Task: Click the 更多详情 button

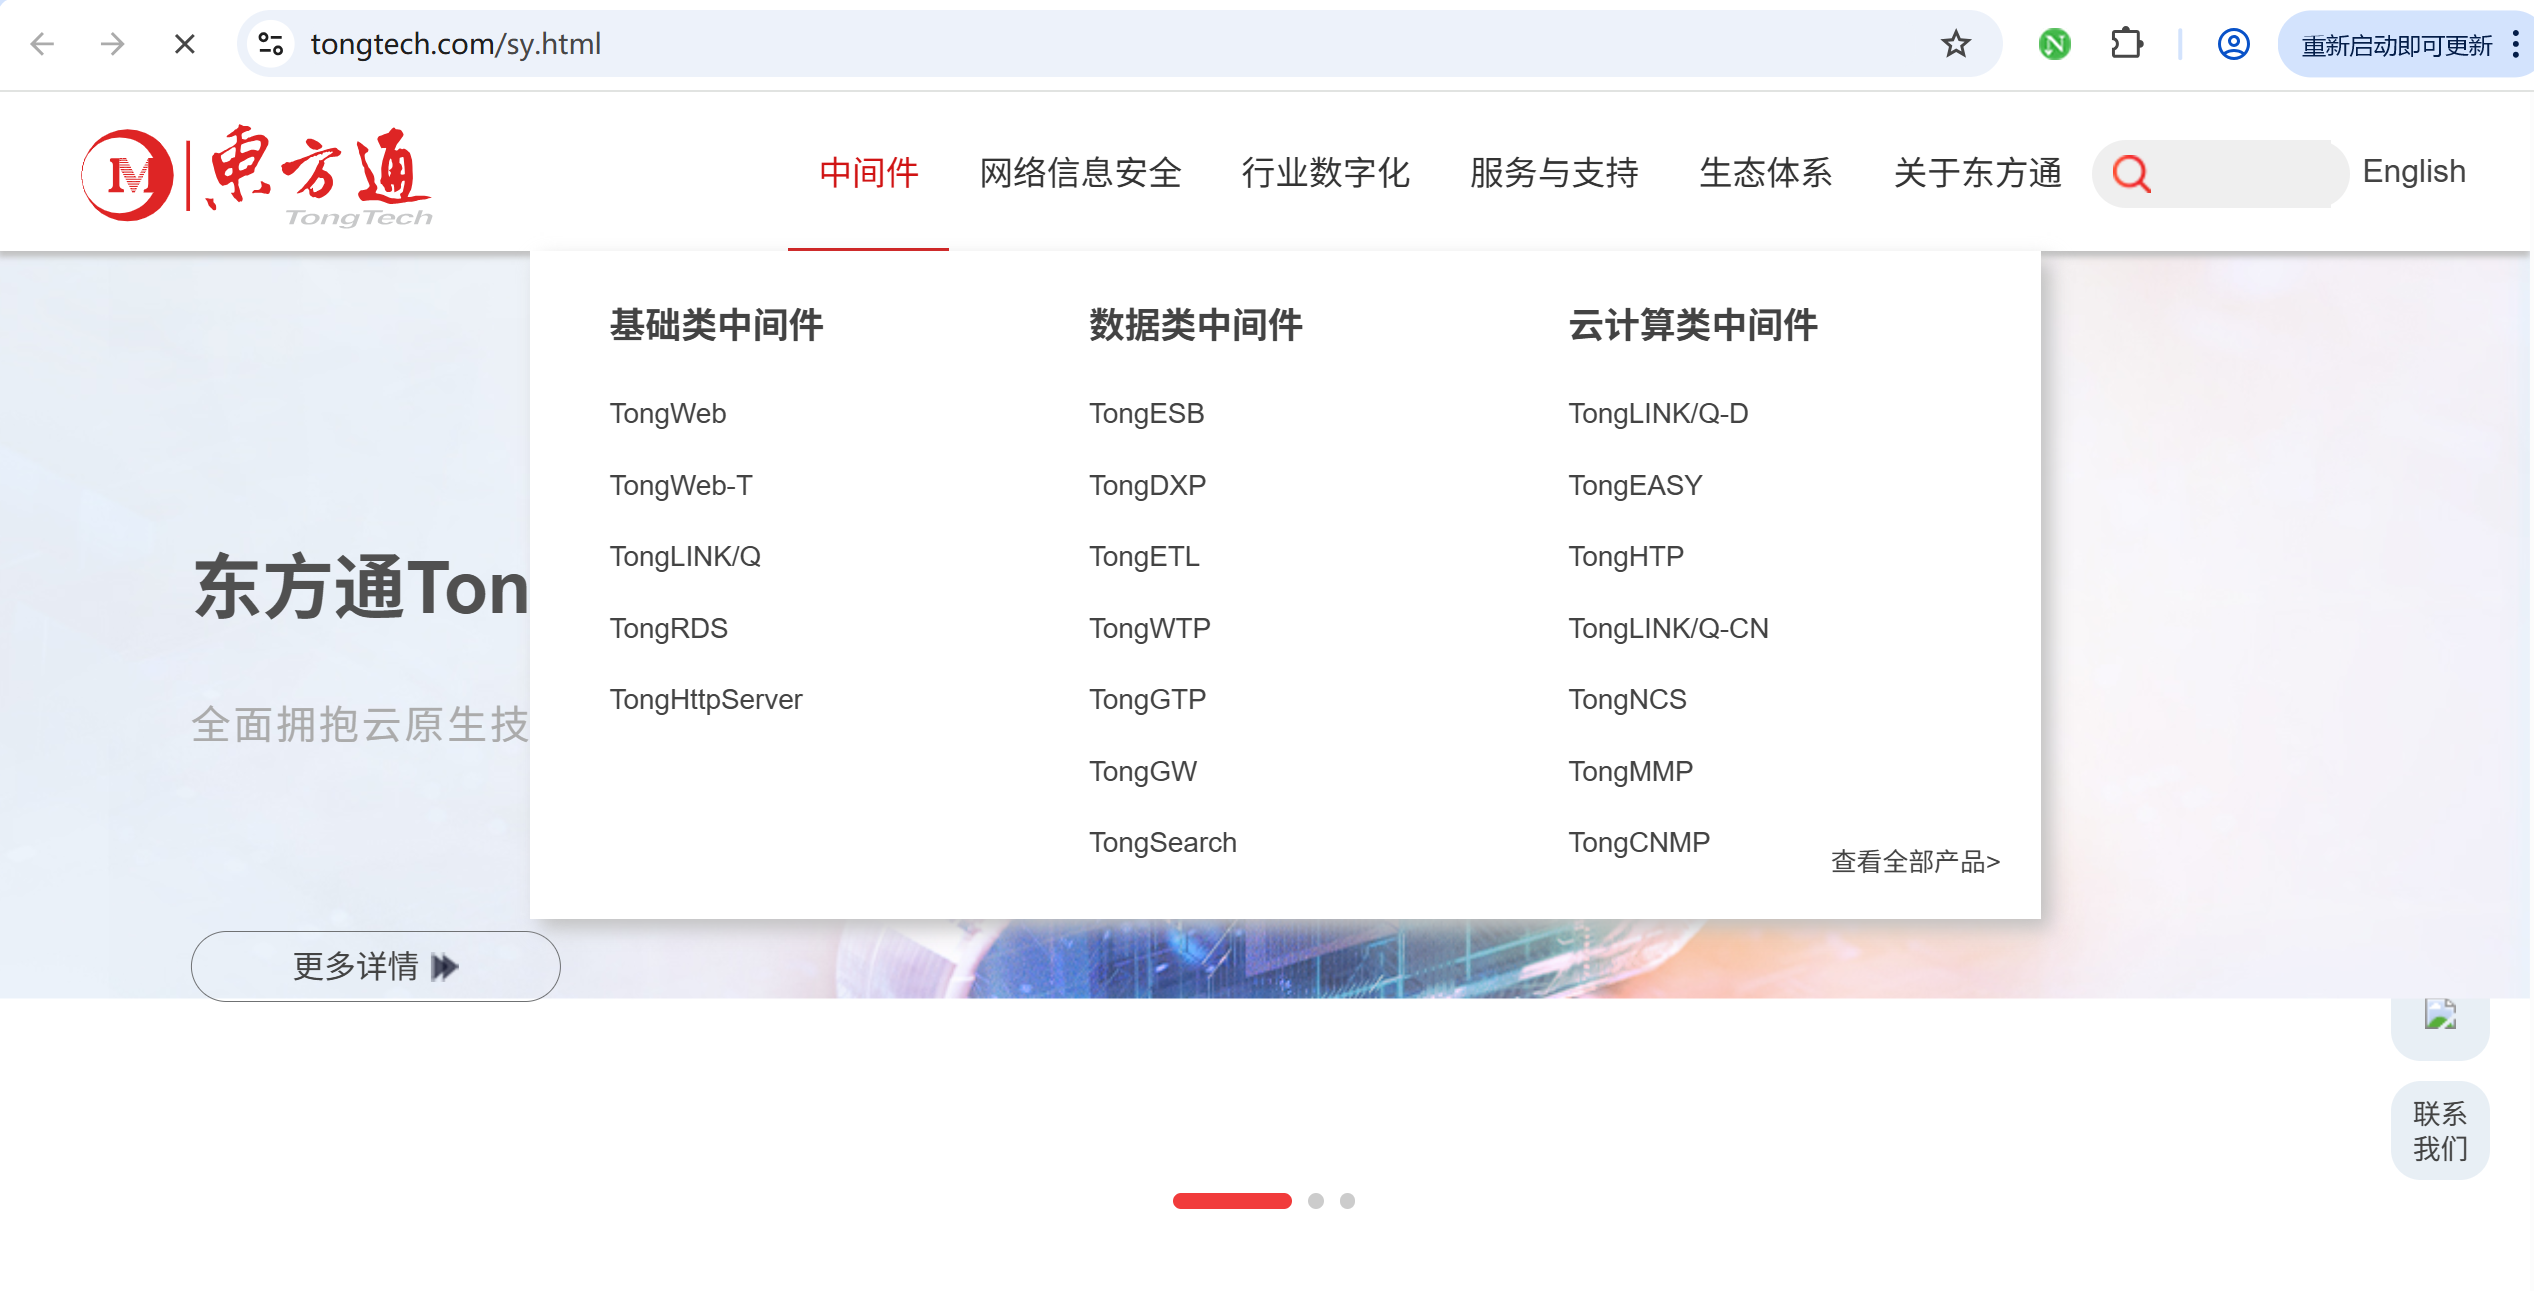Action: click(376, 966)
